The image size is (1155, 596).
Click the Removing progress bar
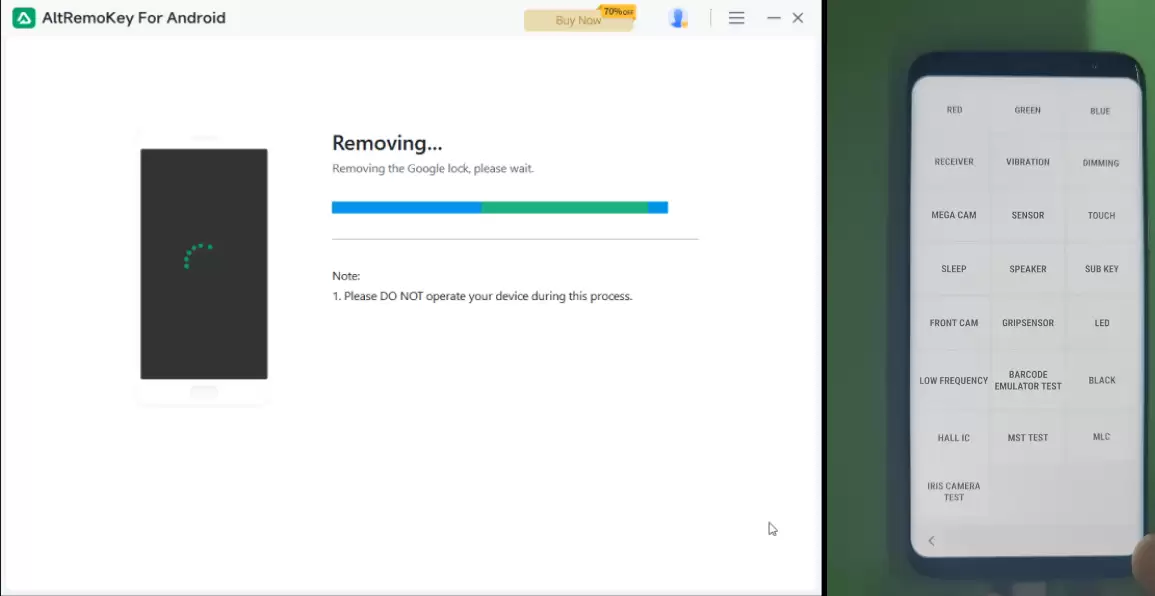500,208
